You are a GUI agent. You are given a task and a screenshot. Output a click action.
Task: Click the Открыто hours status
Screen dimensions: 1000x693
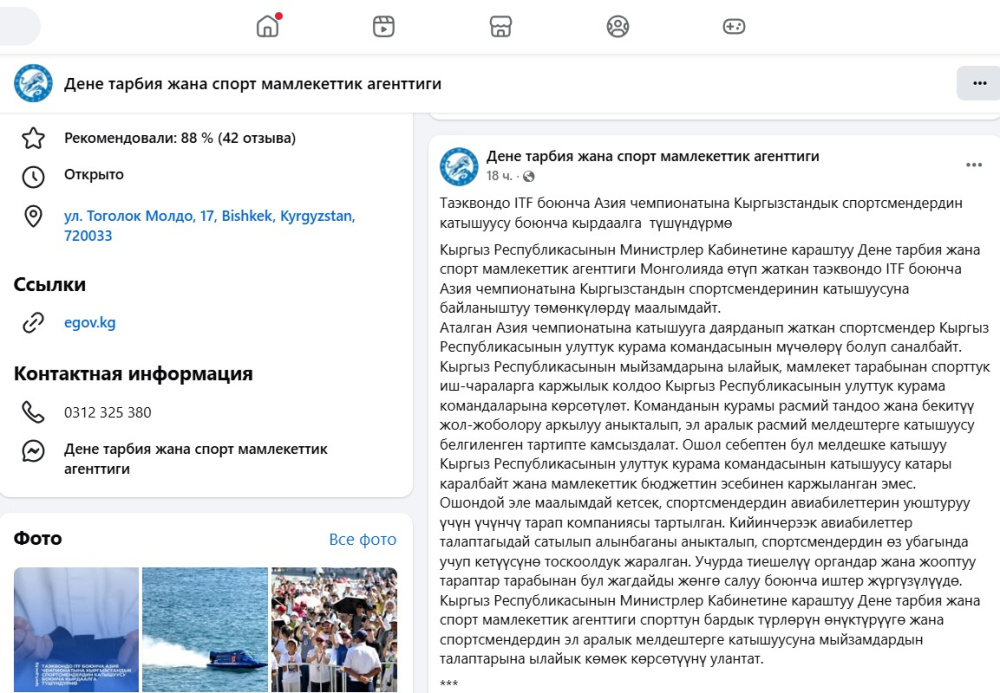[x=94, y=175]
